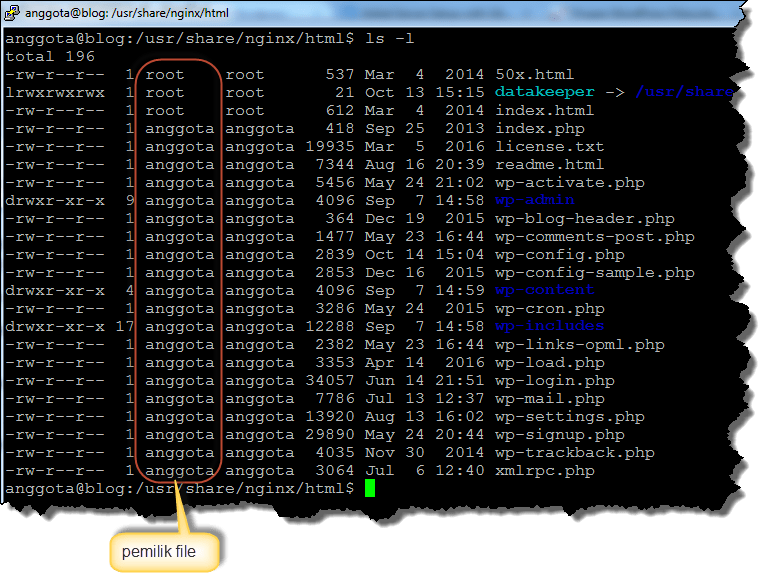Select the file name 50x.html
773x581 pixels.
pyautogui.click(x=534, y=74)
